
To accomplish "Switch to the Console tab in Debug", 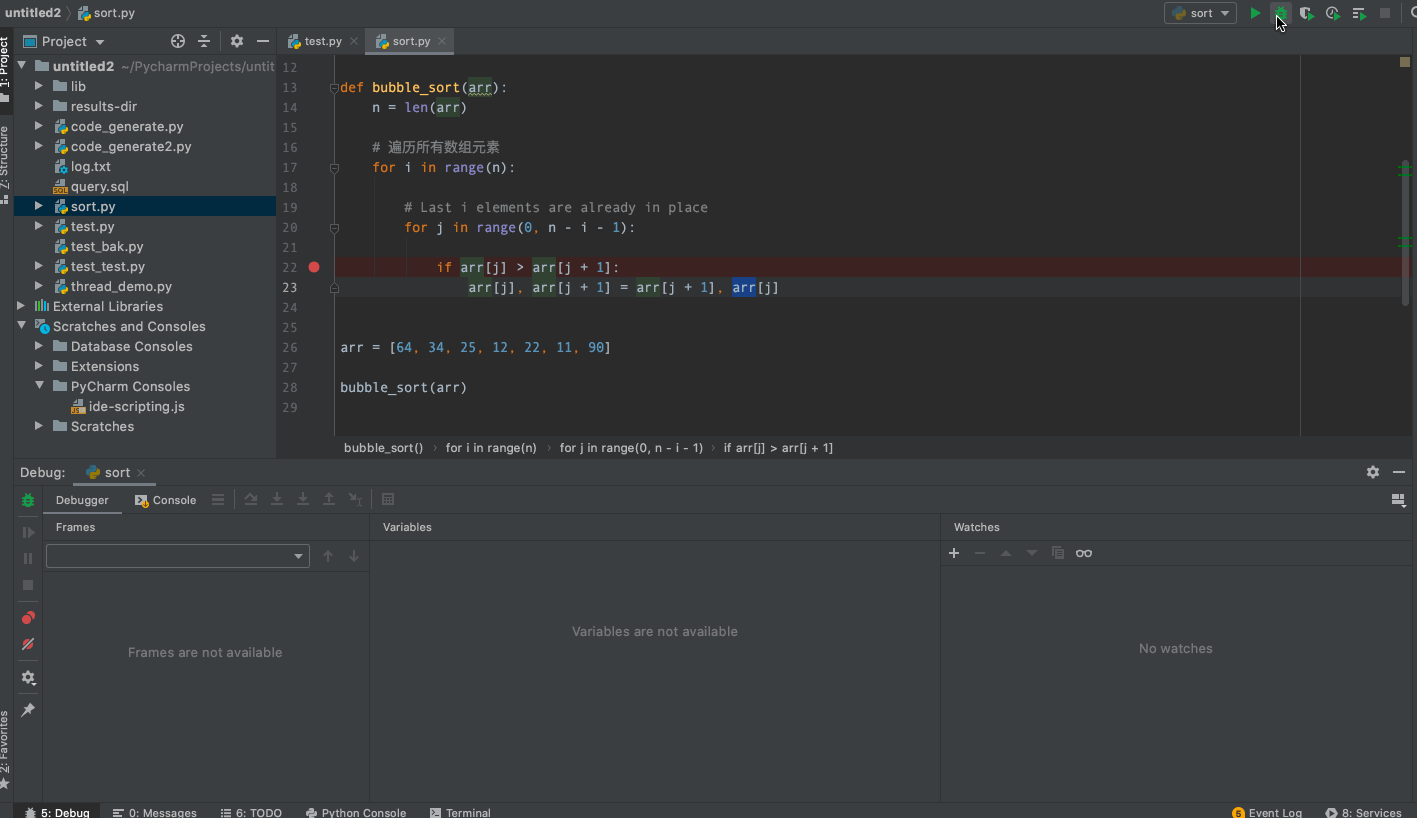I will pyautogui.click(x=166, y=500).
